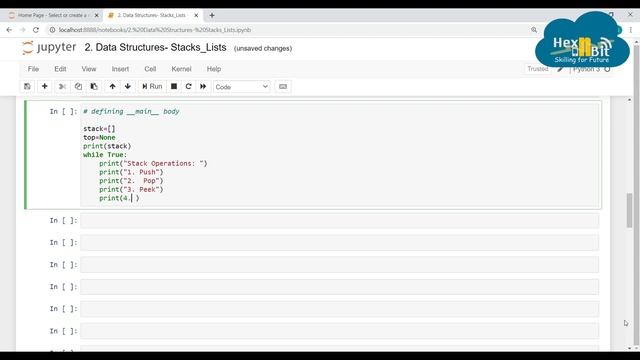
Task: Click the '# defining __main__ body' comment
Action: [x=131, y=111]
